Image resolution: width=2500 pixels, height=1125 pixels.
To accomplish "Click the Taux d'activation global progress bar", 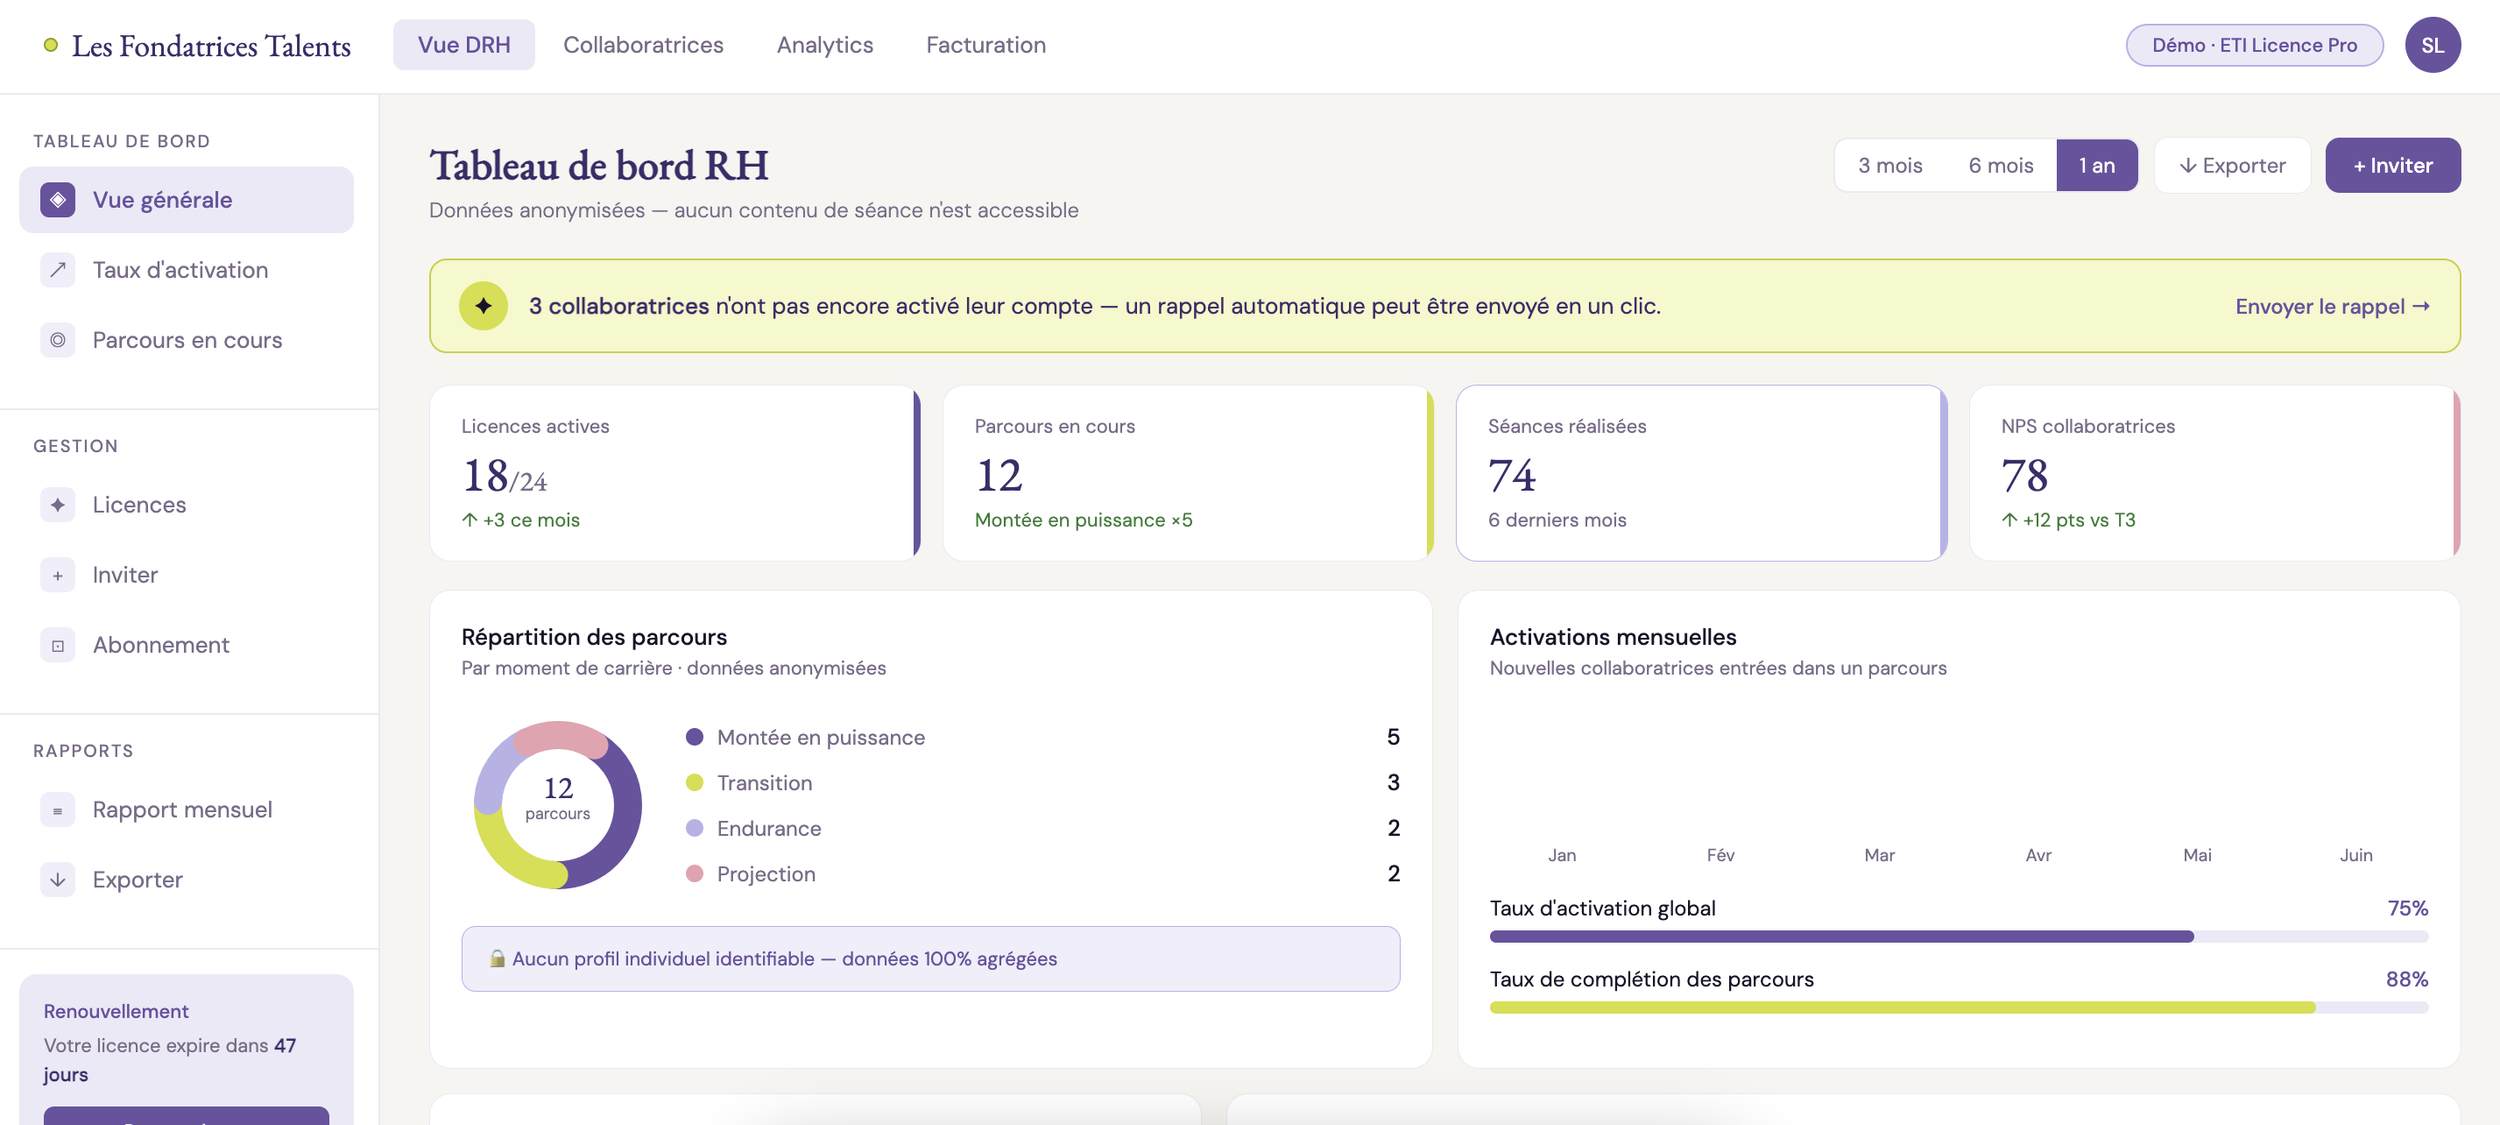I will click(x=1959, y=937).
